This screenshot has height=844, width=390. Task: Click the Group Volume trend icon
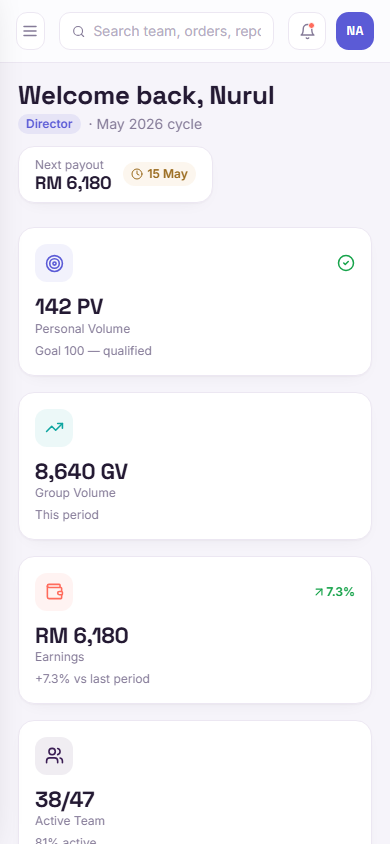(x=54, y=428)
